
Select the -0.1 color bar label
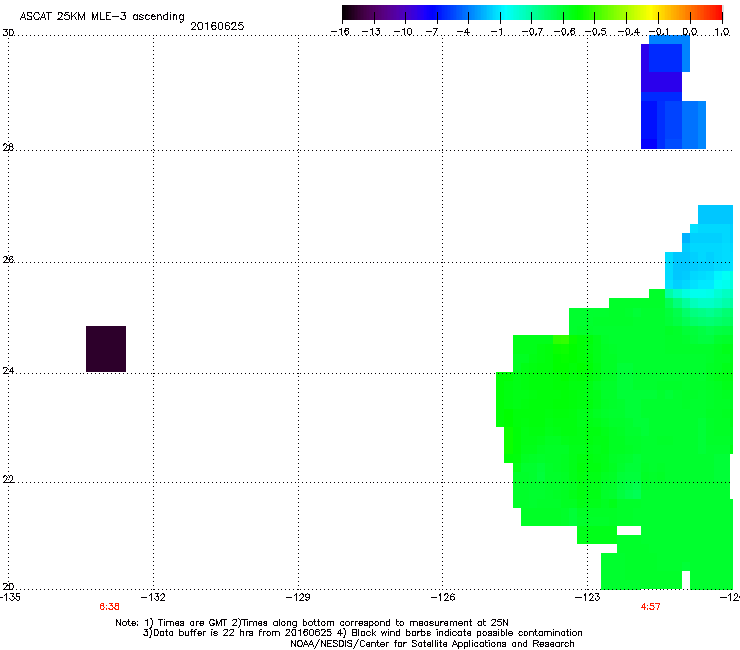coord(659,32)
